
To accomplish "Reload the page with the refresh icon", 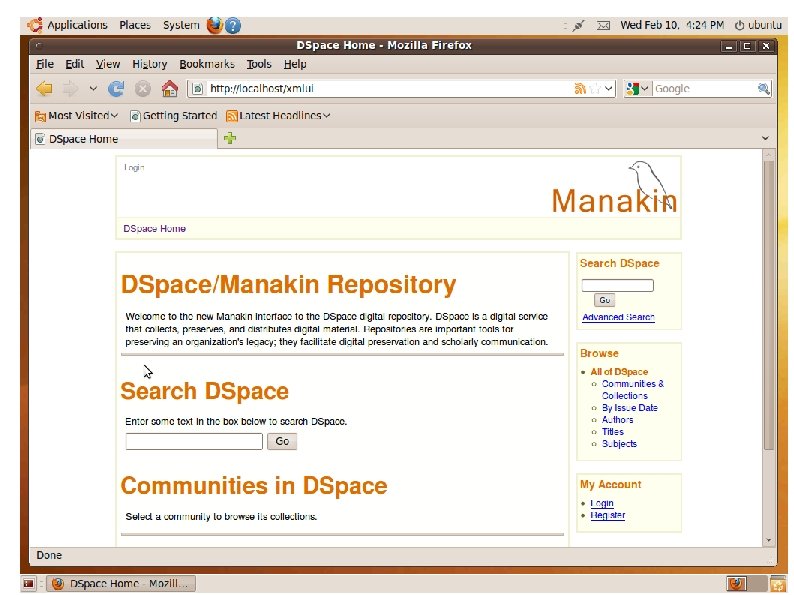I will pyautogui.click(x=116, y=89).
